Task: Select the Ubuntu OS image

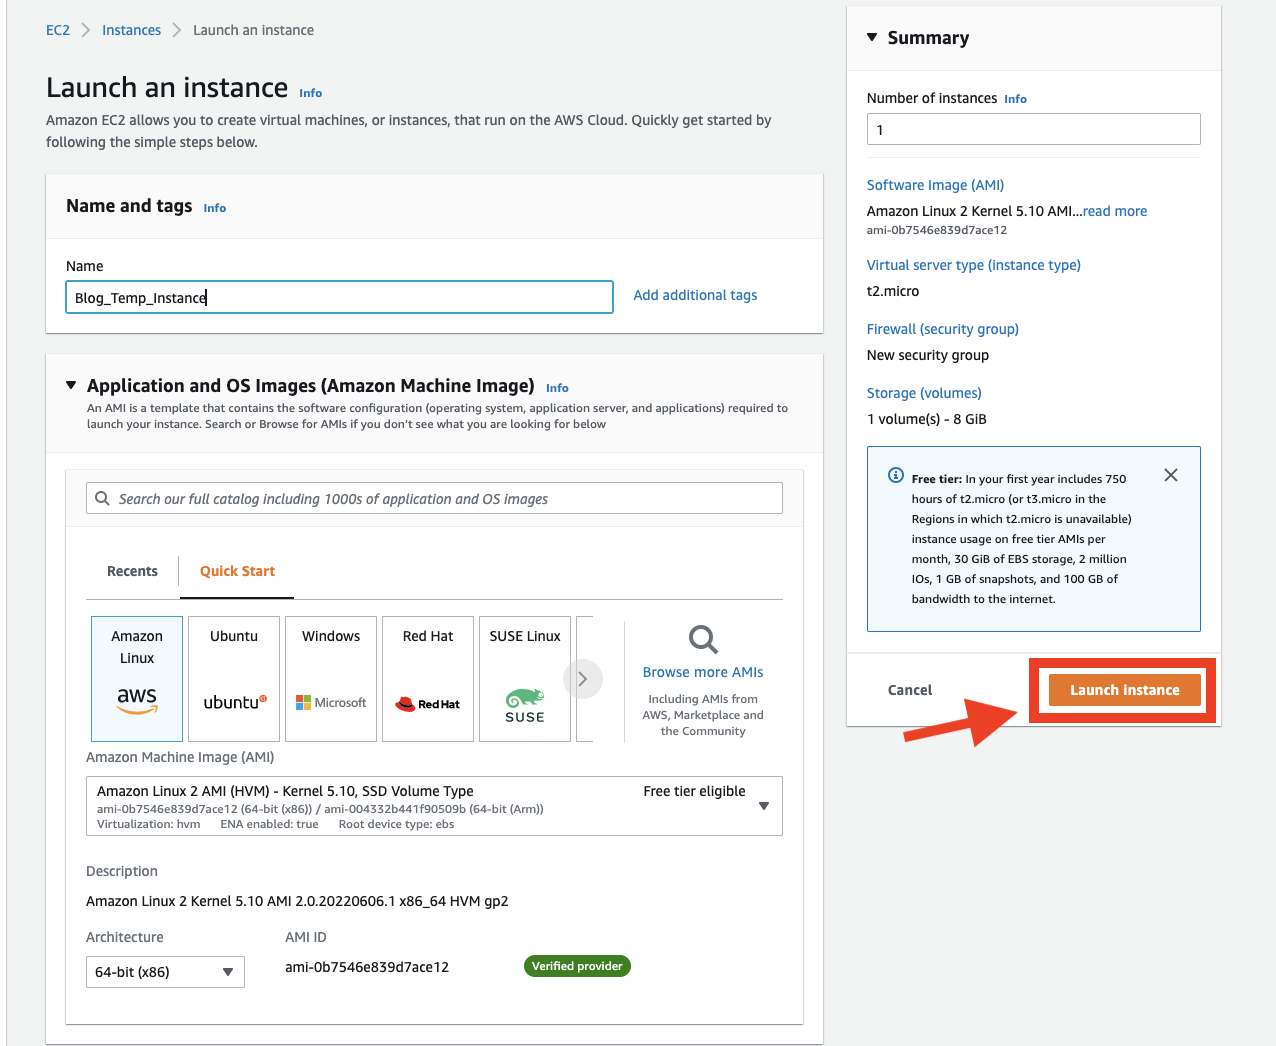Action: pyautogui.click(x=233, y=678)
